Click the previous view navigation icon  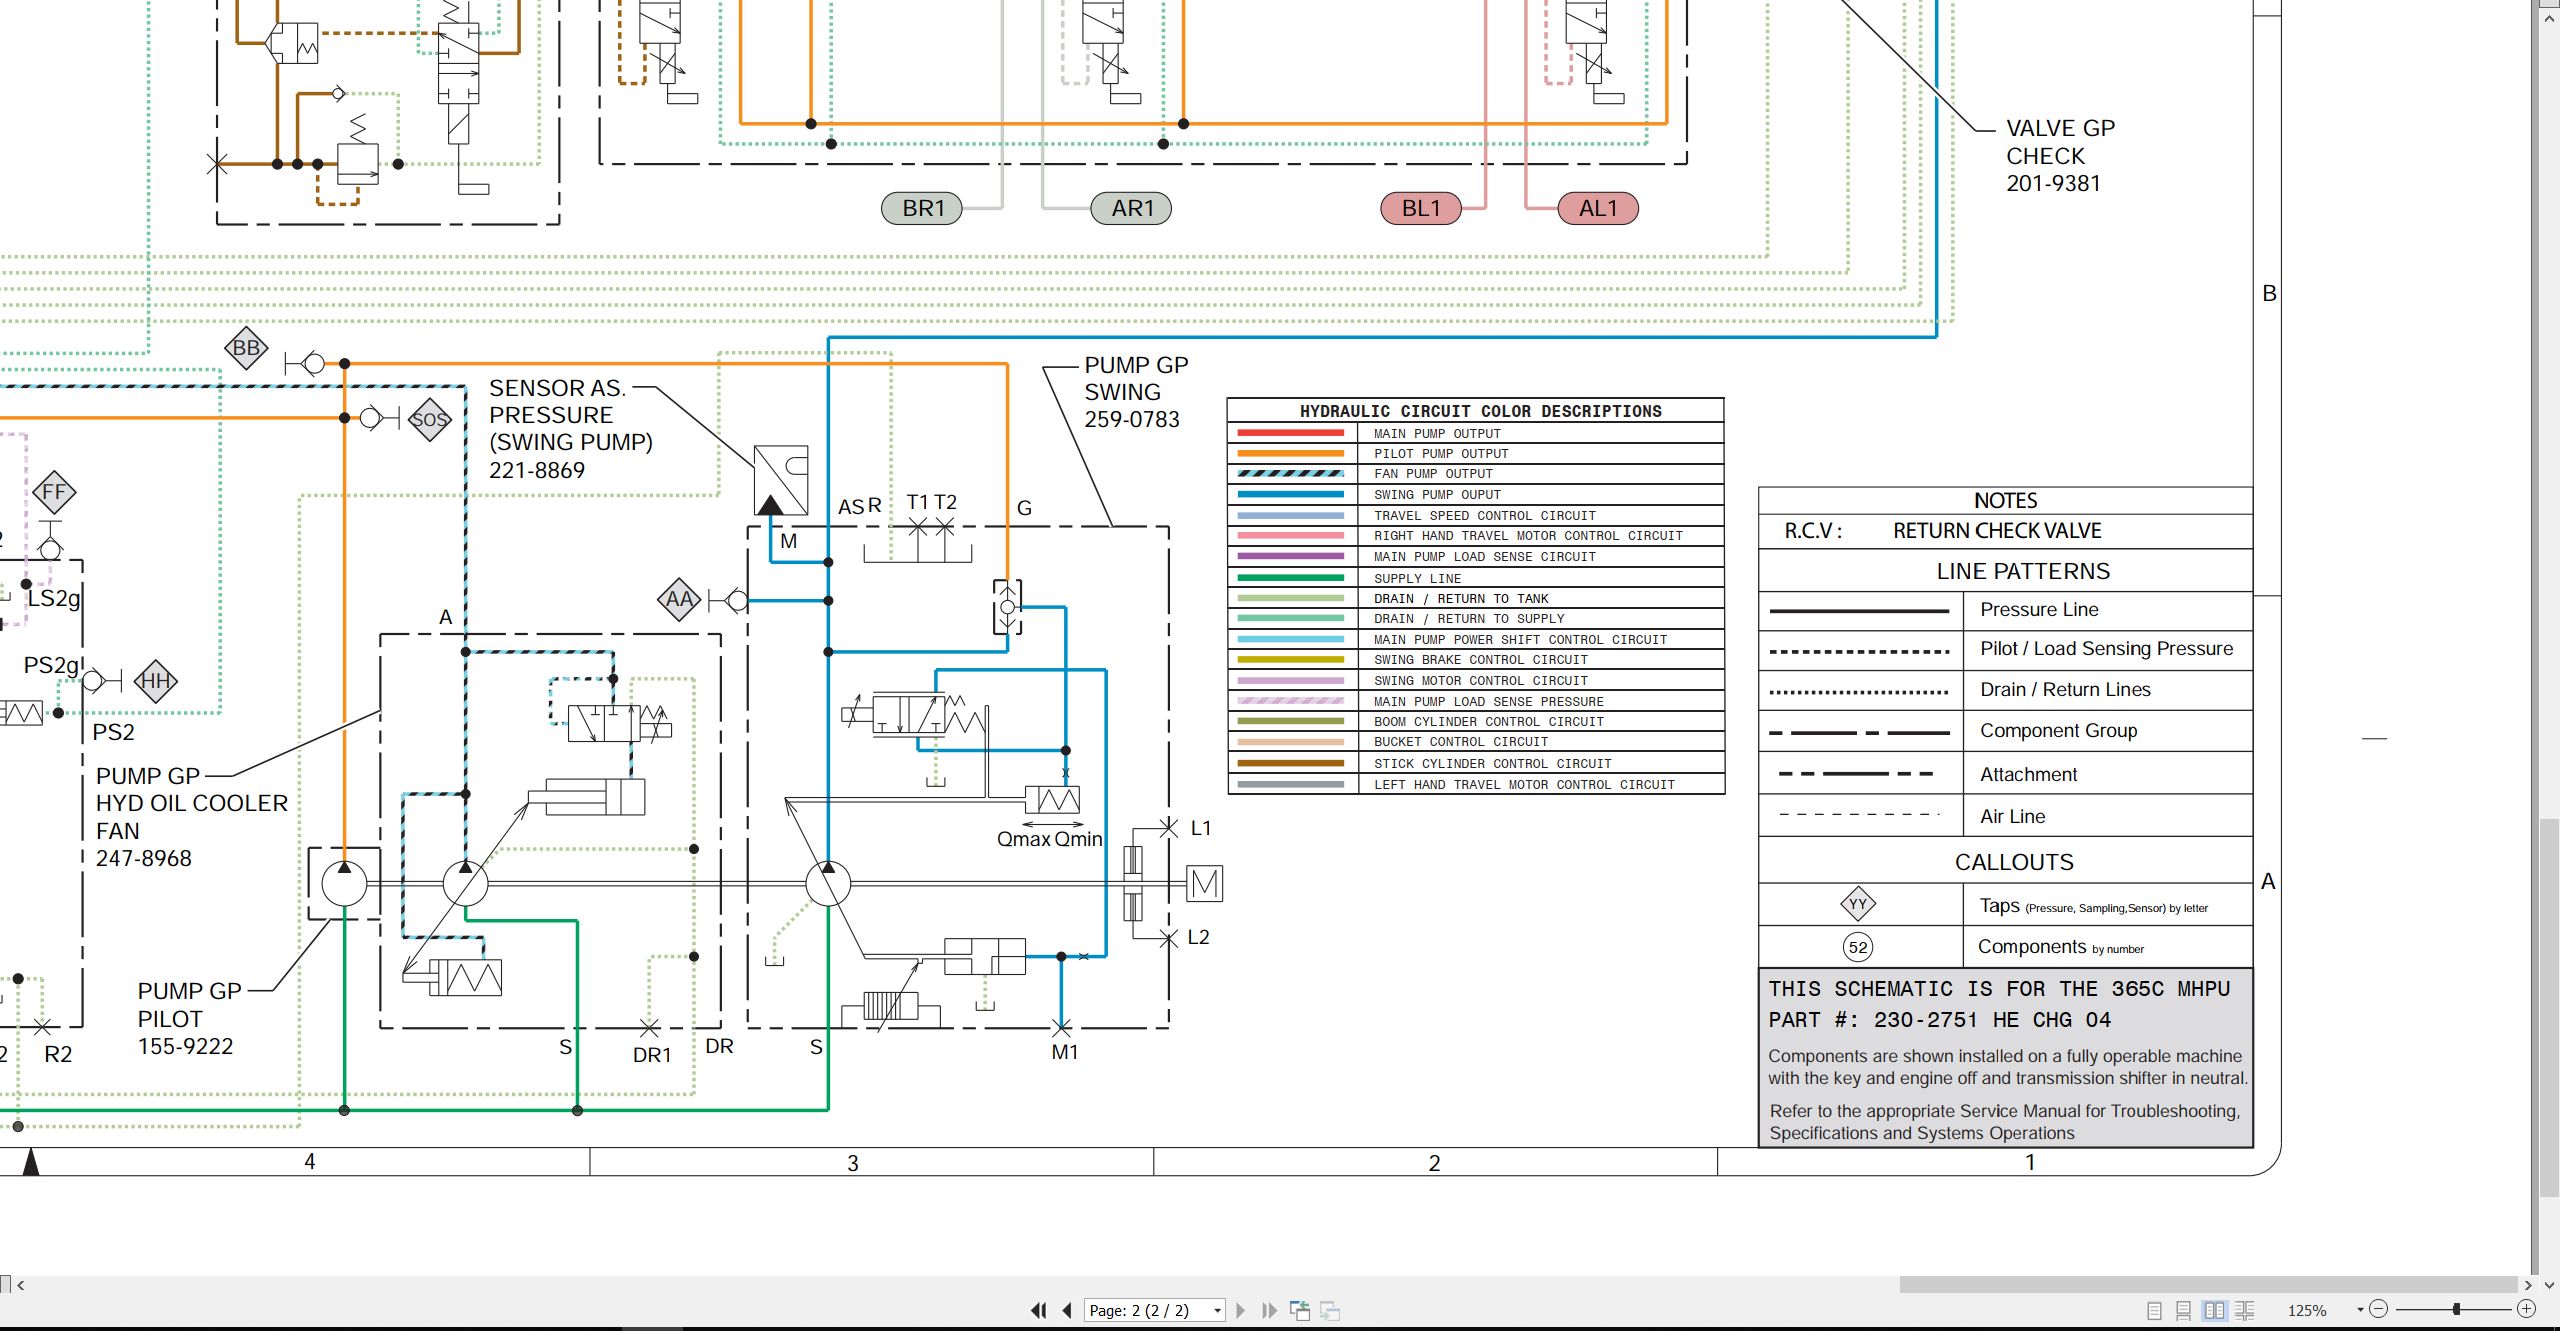(1300, 1310)
